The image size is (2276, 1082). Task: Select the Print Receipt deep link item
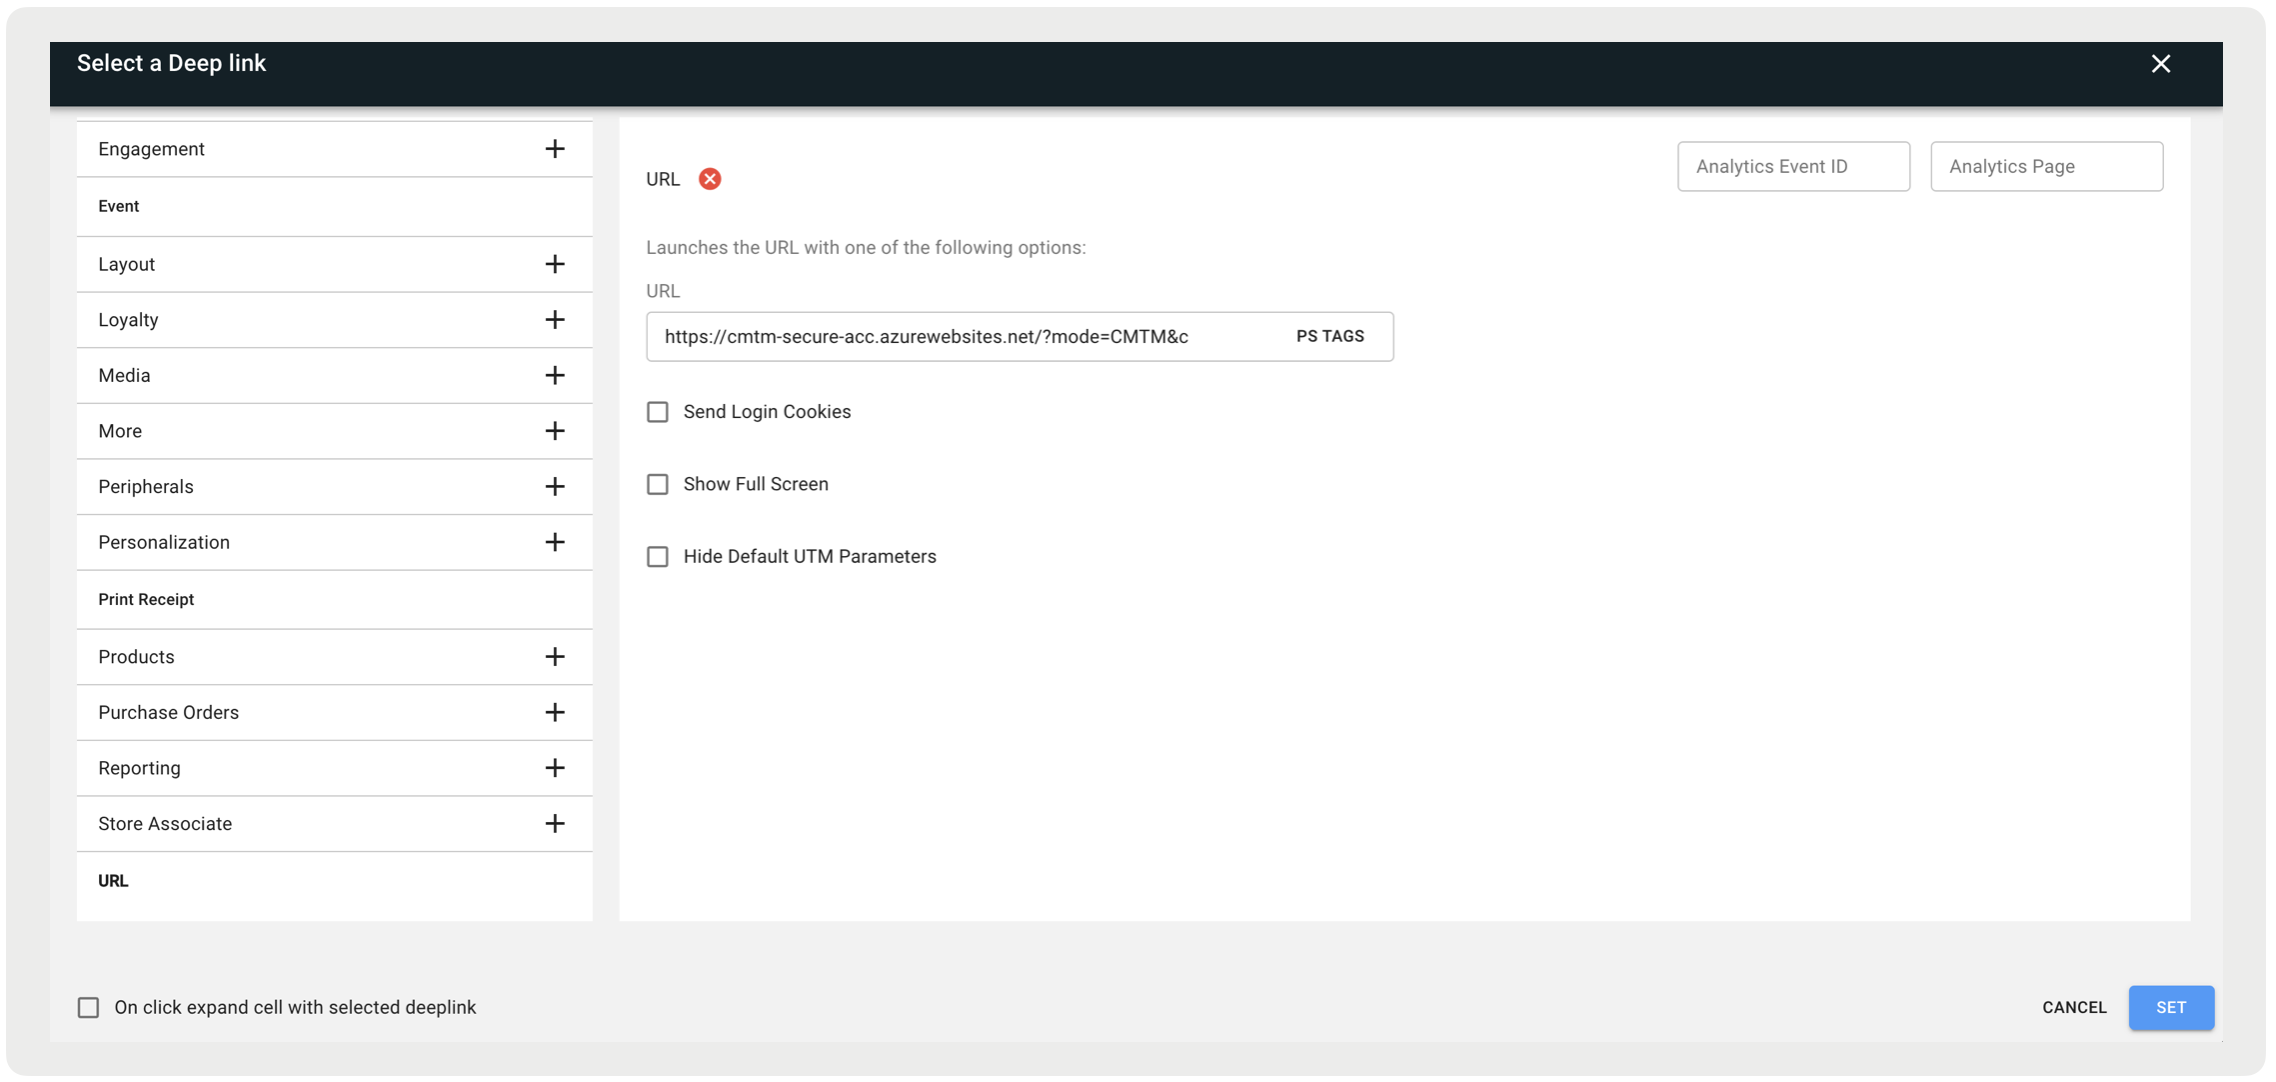click(334, 599)
